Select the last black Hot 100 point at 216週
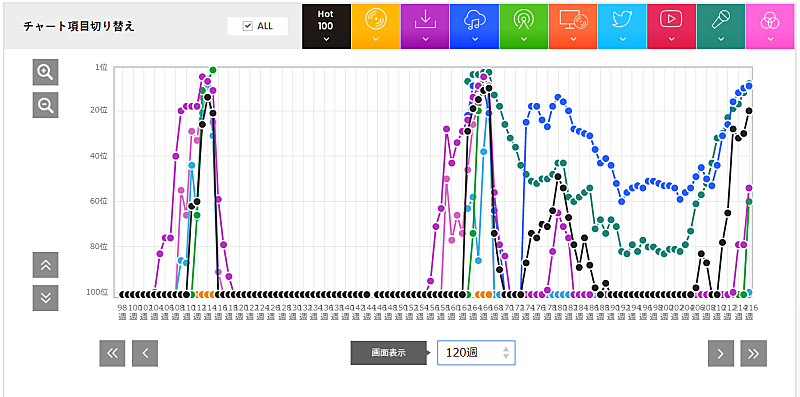 749,110
